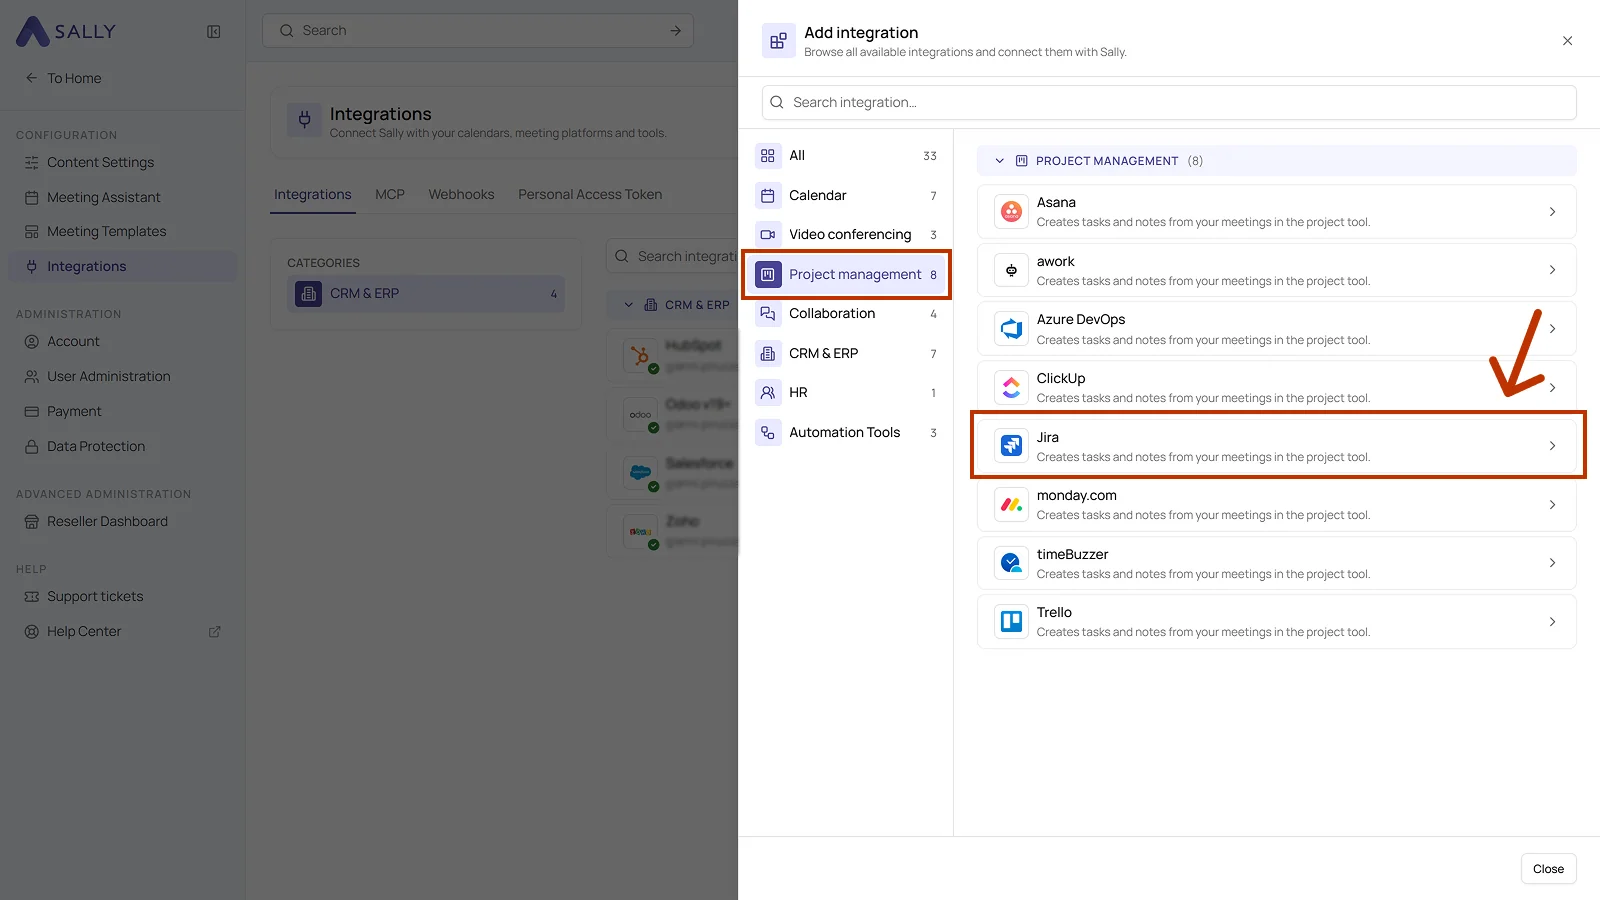Image resolution: width=1600 pixels, height=900 pixels.
Task: Open Asana integration via its chevron
Action: point(1552,212)
